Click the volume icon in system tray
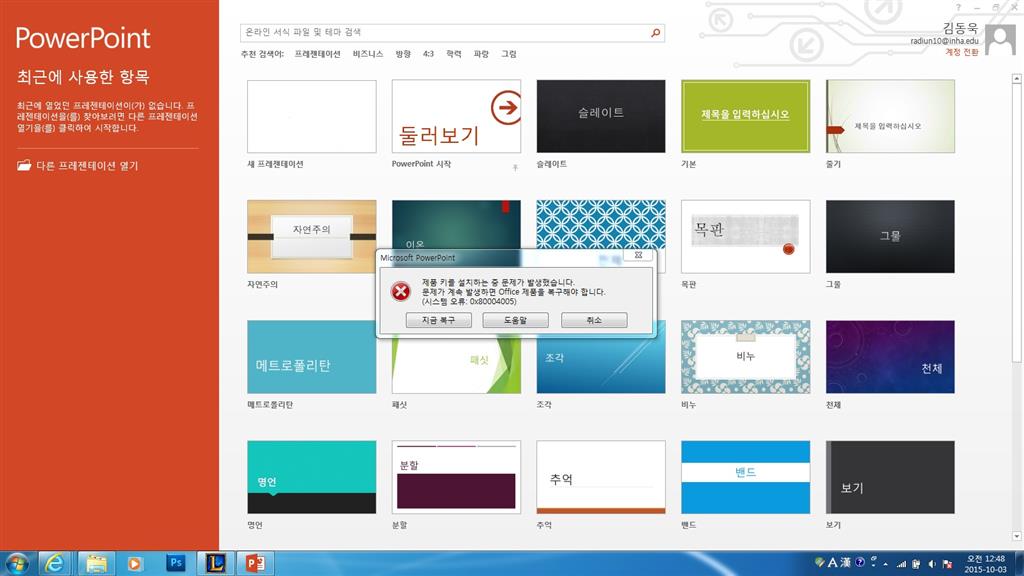This screenshot has height=576, width=1024. [x=932, y=564]
